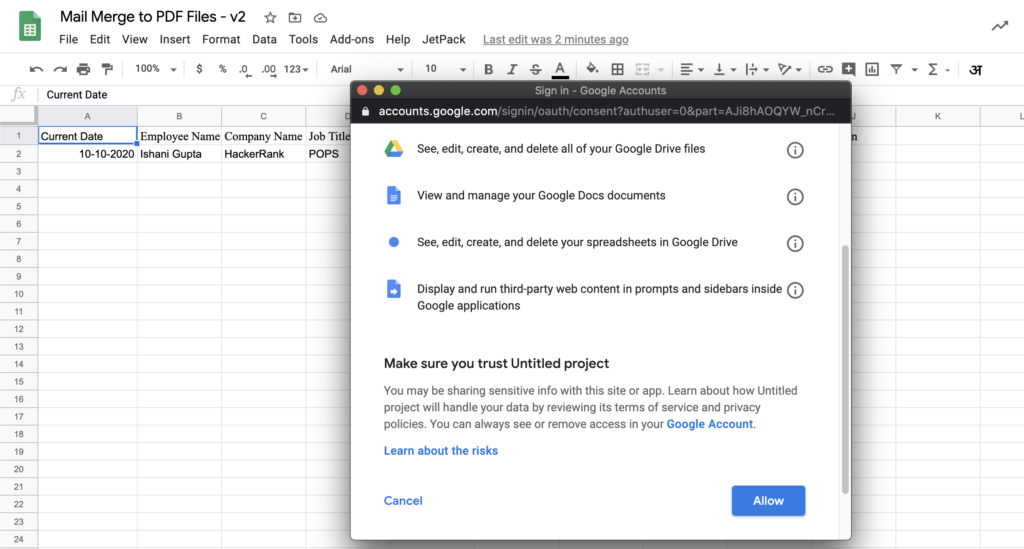
Task: Show info for Google Docs documents permission
Action: (x=795, y=196)
